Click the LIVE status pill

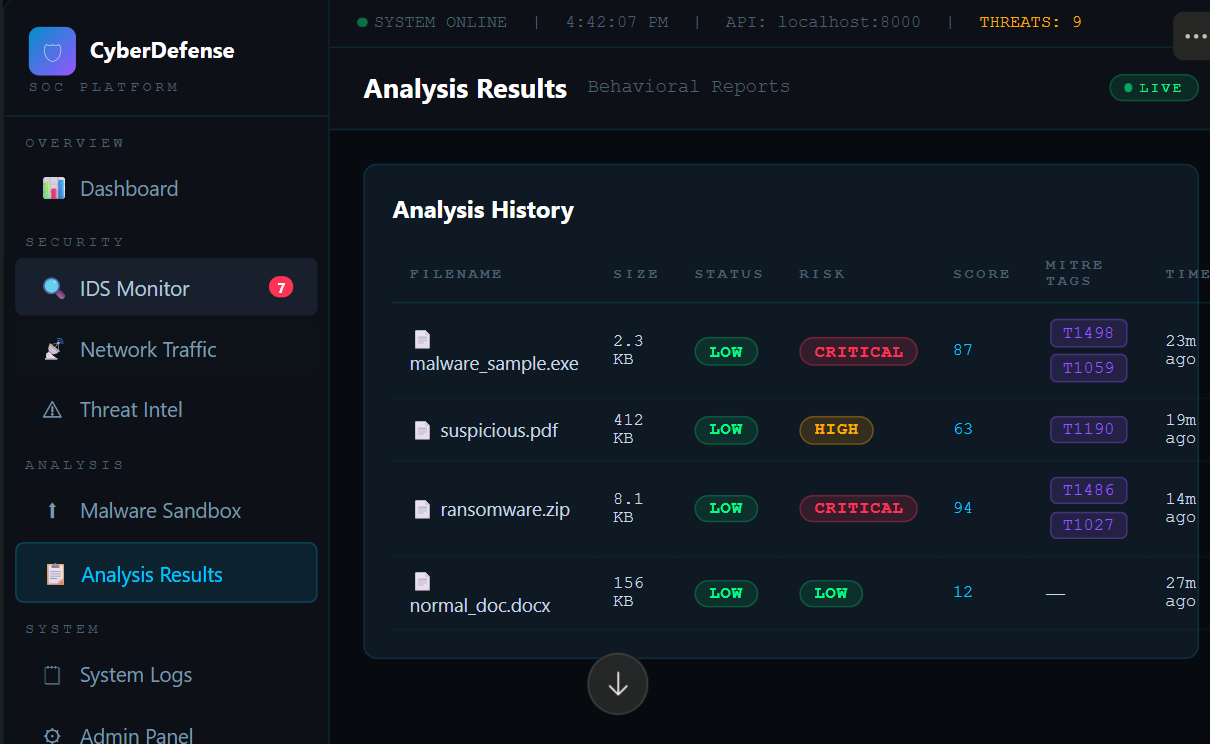tap(1154, 88)
